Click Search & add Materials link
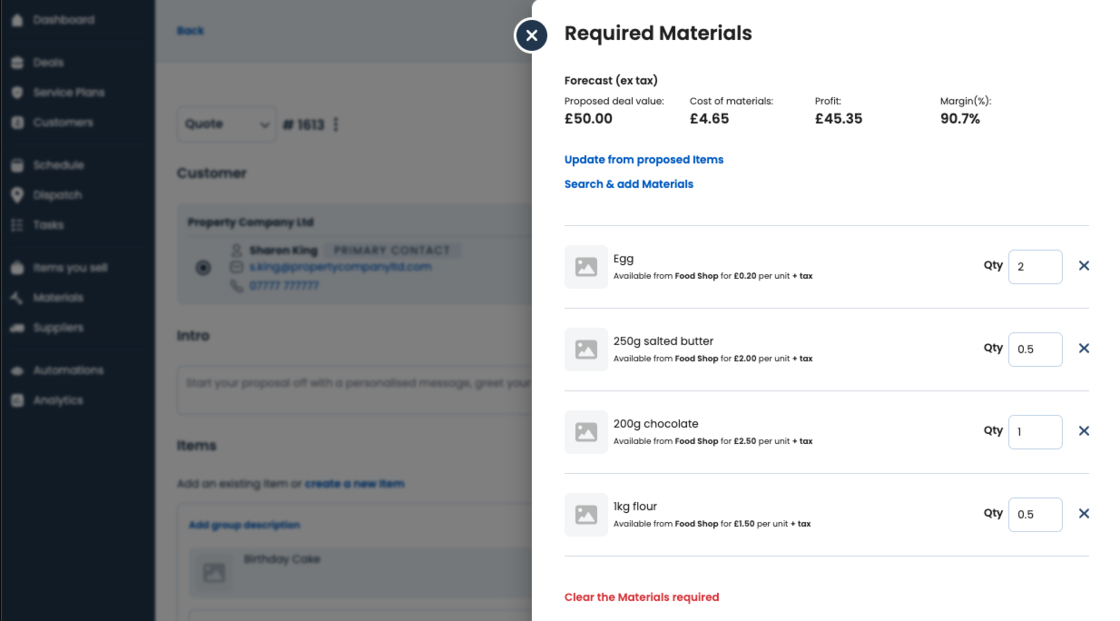The height and width of the screenshot is (621, 1120). [x=629, y=184]
